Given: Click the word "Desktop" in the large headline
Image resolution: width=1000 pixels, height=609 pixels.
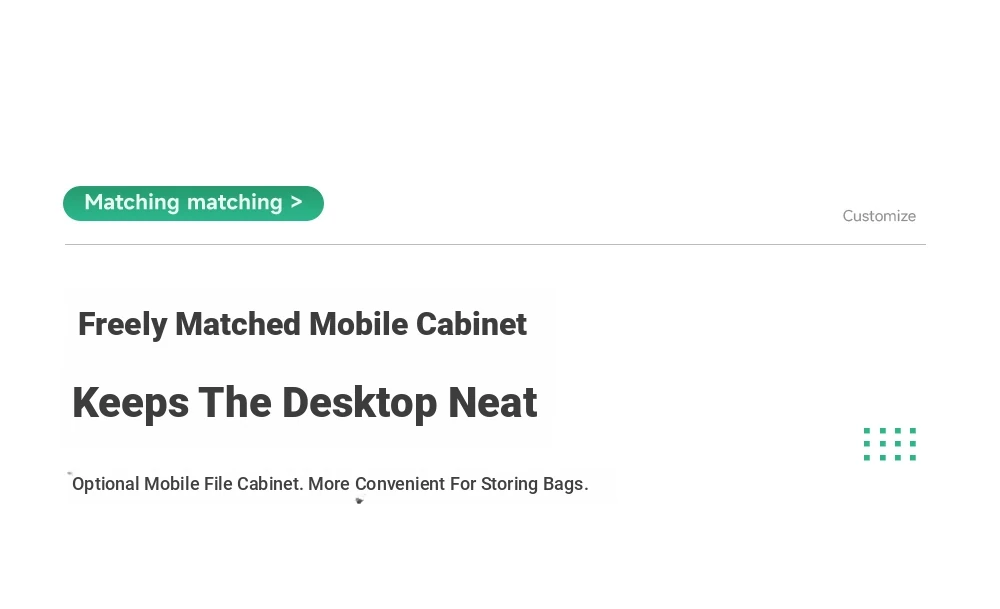Looking at the screenshot, I should pos(360,404).
